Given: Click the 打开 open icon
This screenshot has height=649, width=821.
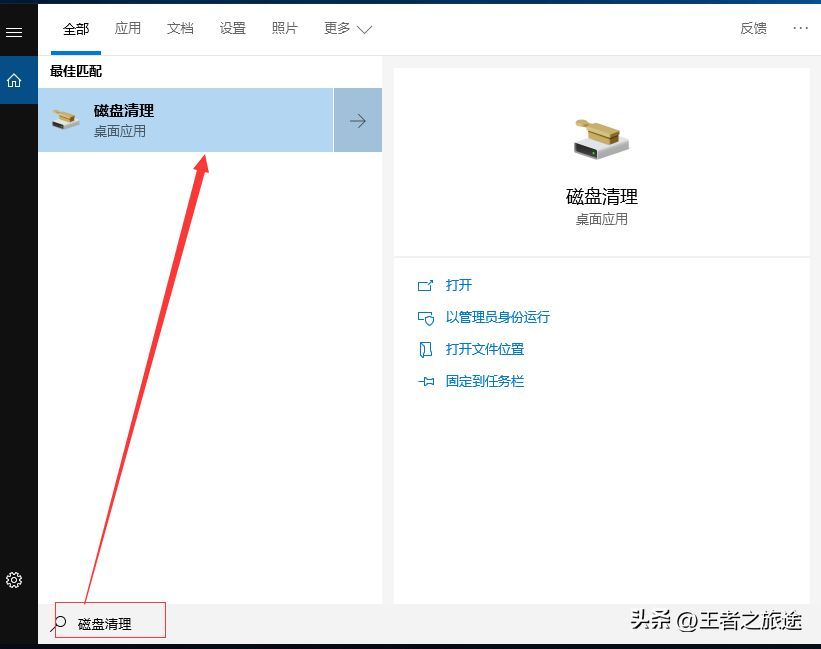Looking at the screenshot, I should click(x=425, y=285).
